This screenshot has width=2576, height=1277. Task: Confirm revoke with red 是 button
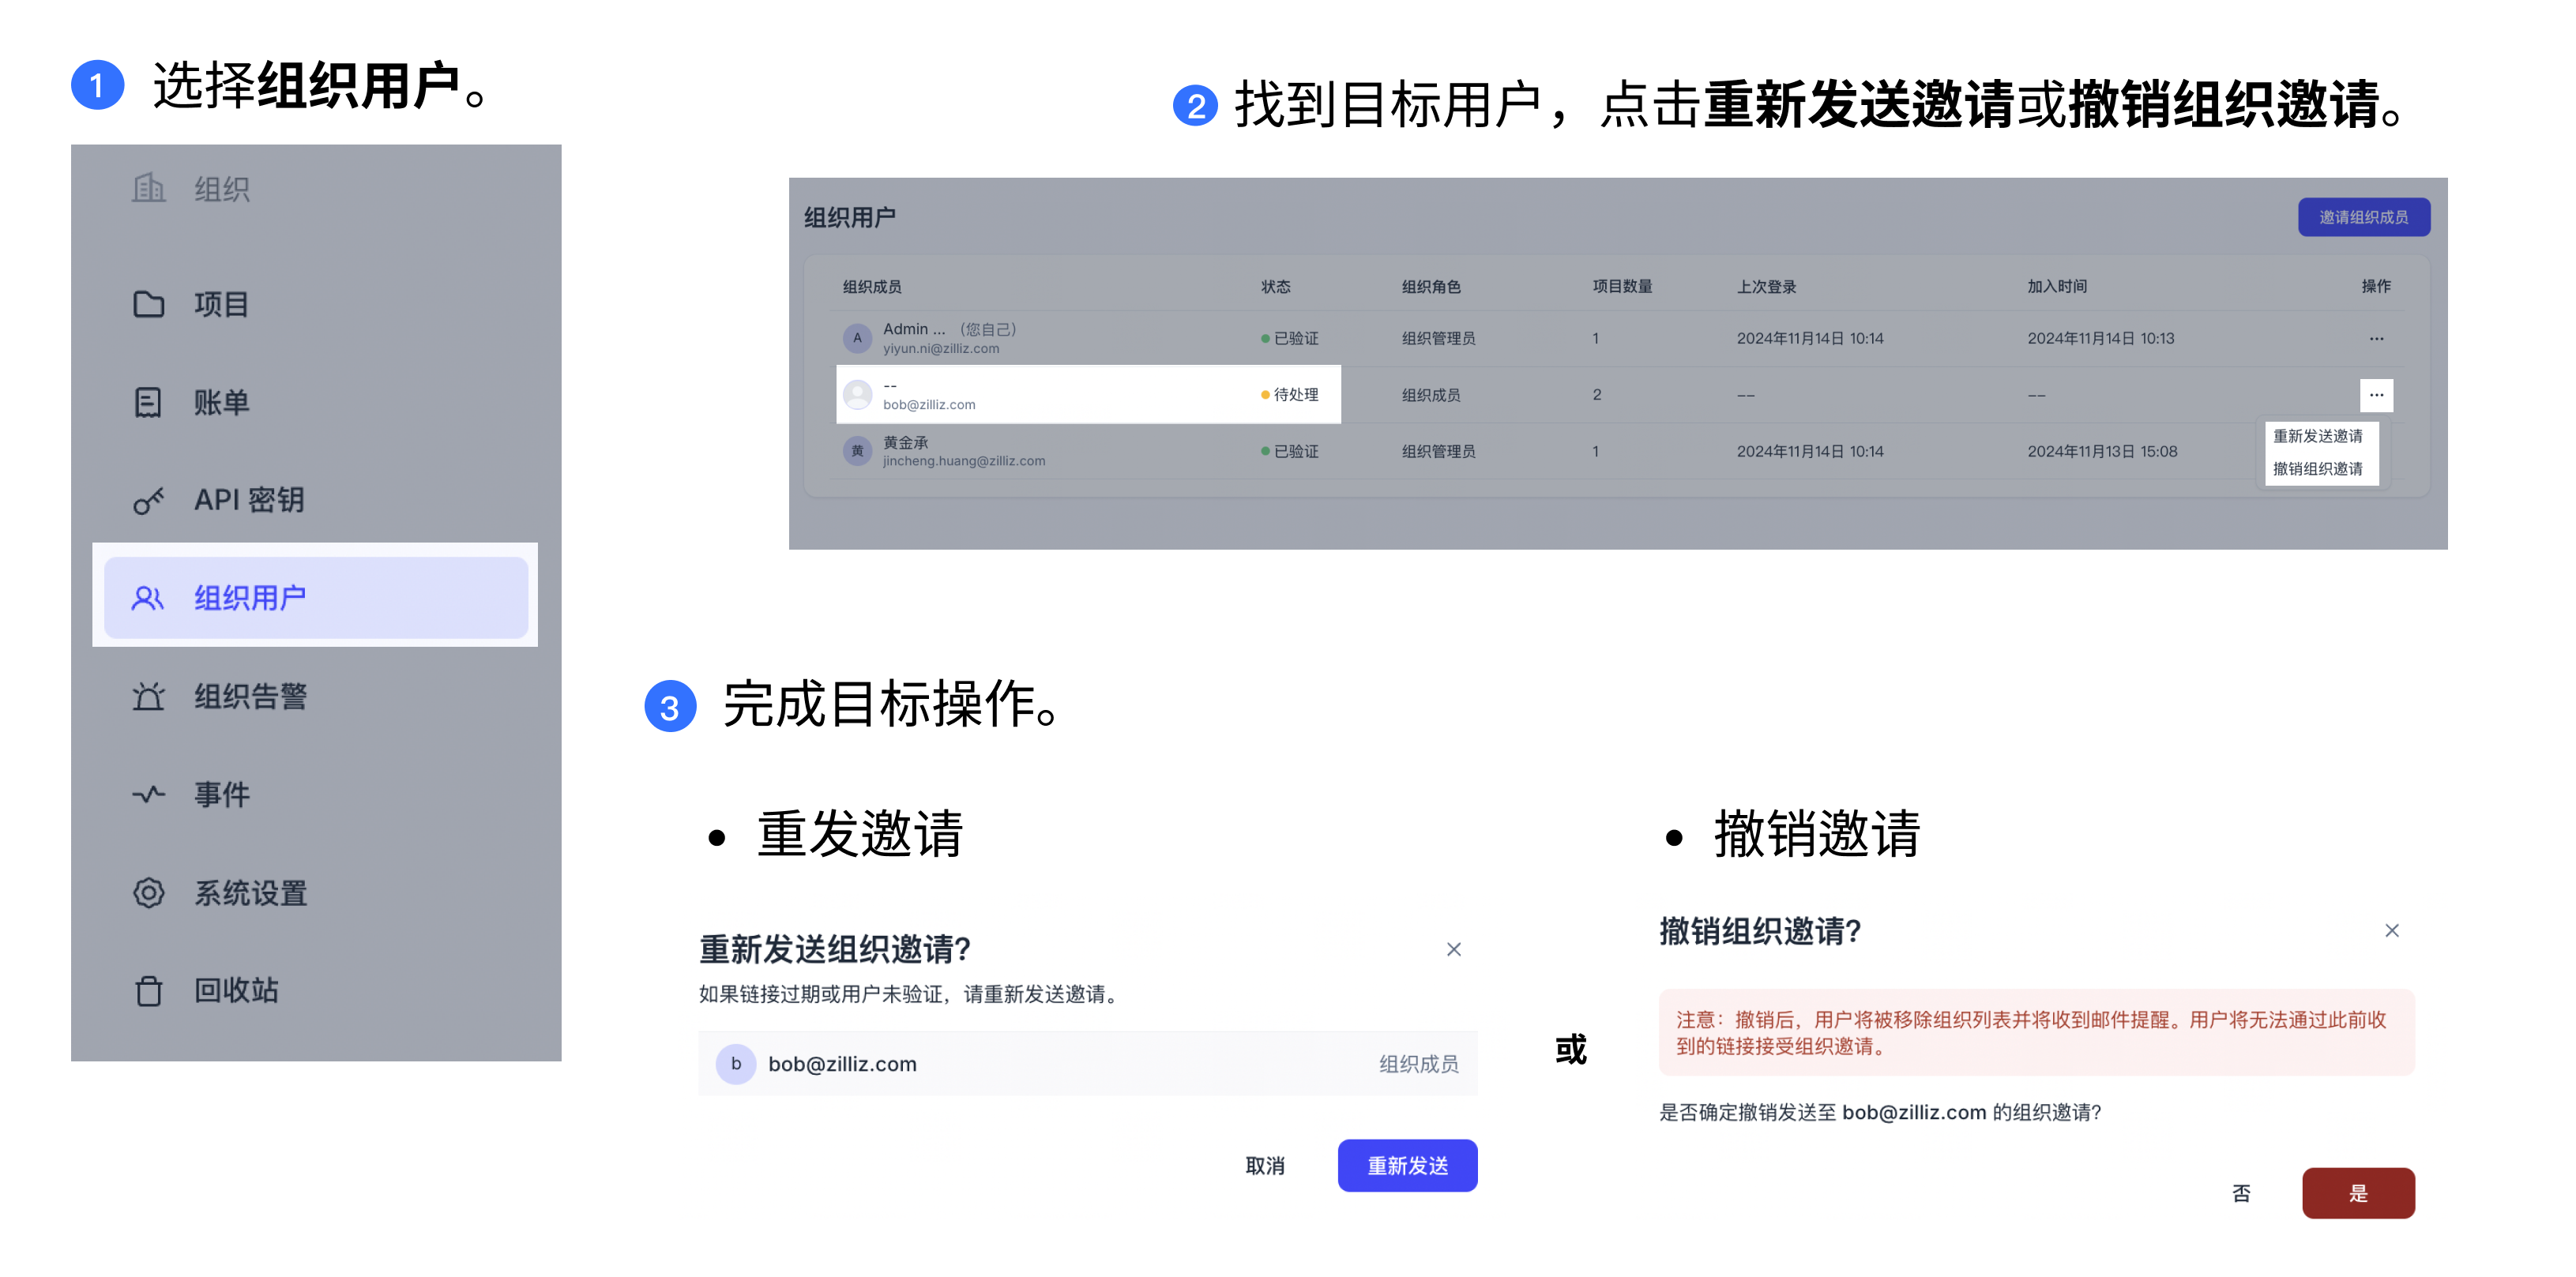pos(2357,1192)
